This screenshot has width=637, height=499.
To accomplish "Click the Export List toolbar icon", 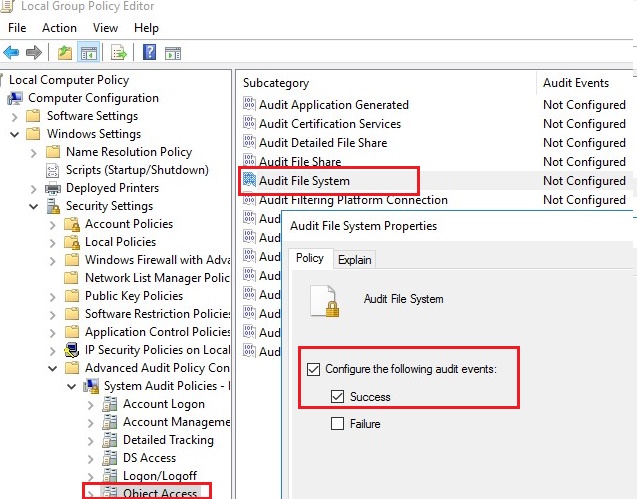I will coord(119,52).
